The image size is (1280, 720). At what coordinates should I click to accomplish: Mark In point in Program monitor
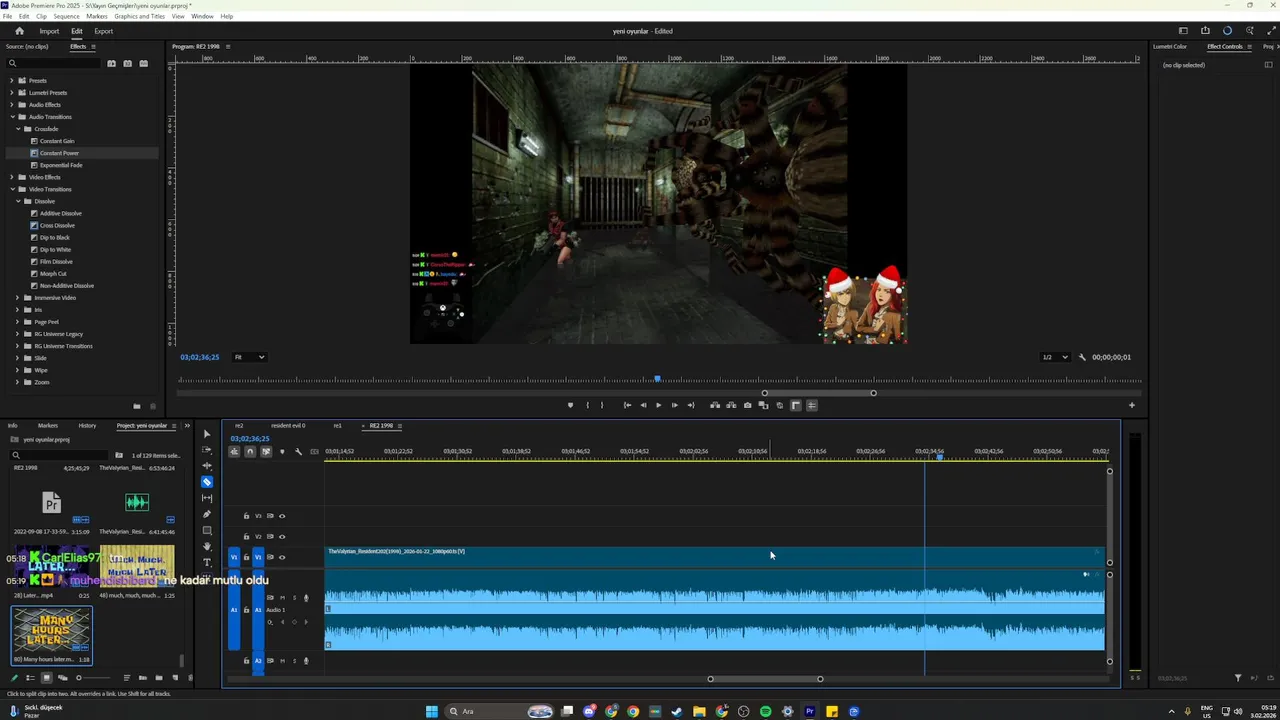[x=587, y=405]
